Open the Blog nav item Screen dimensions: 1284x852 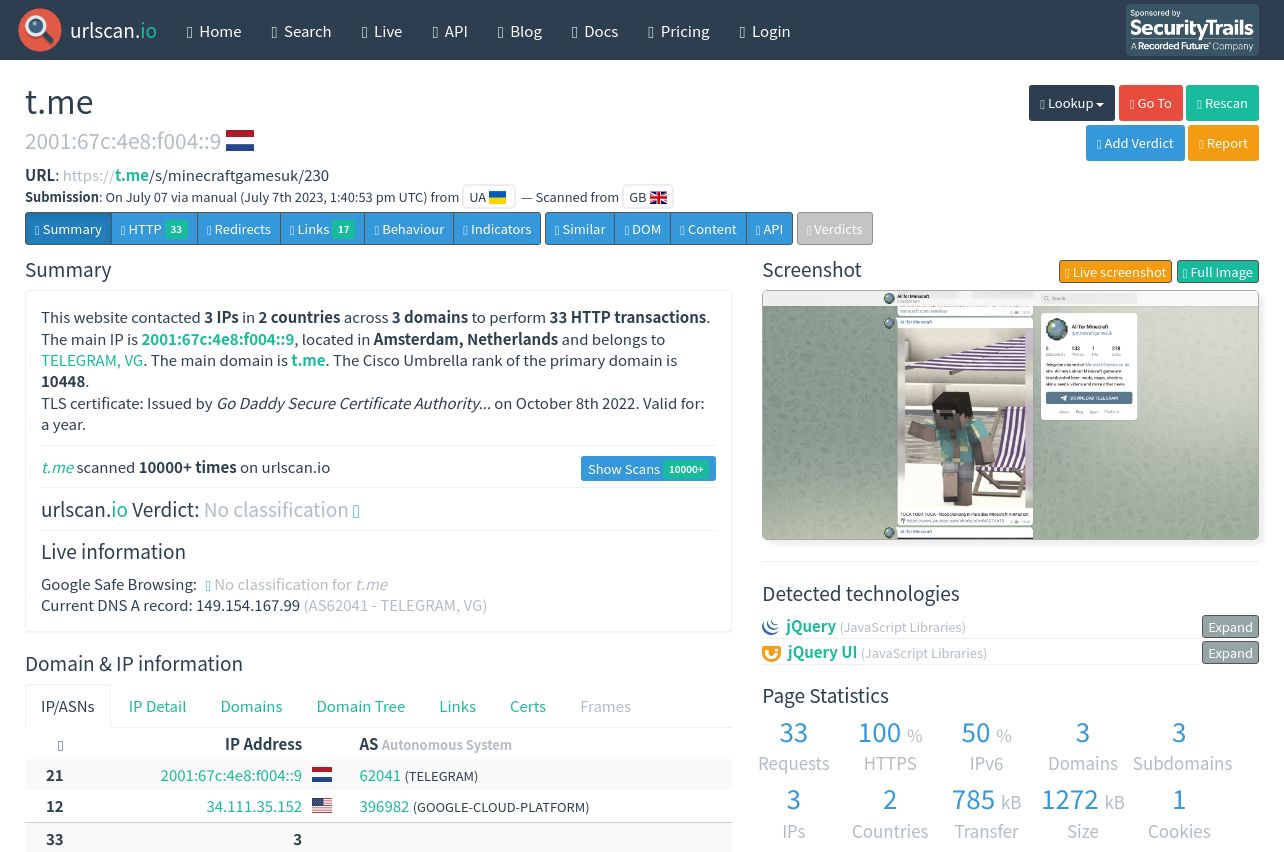(520, 31)
